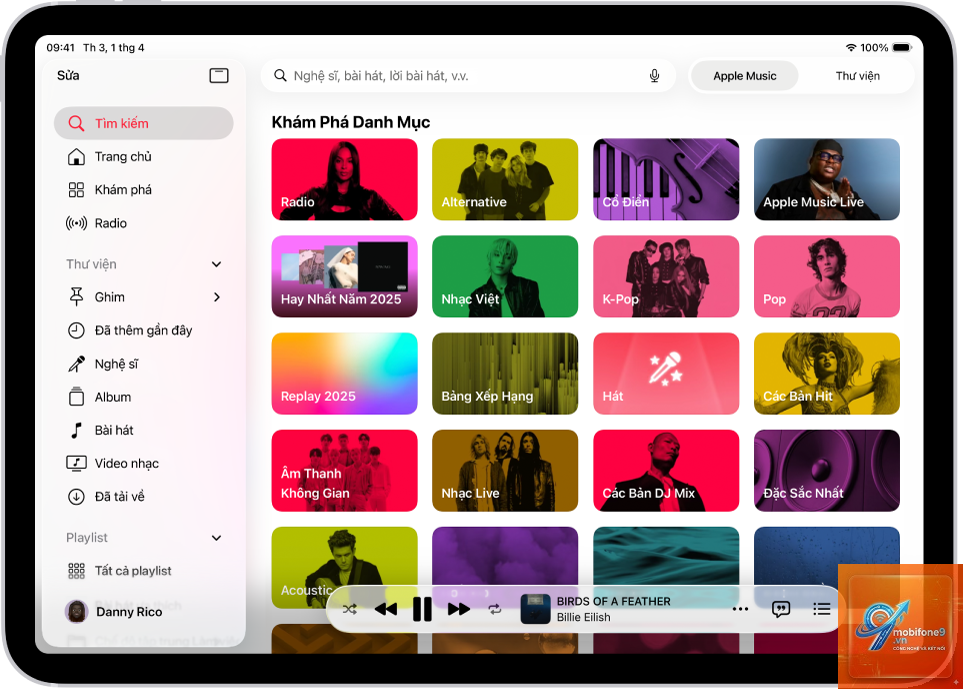Open the K-Pop category tile
Screen dimensions: 963x689
point(666,276)
